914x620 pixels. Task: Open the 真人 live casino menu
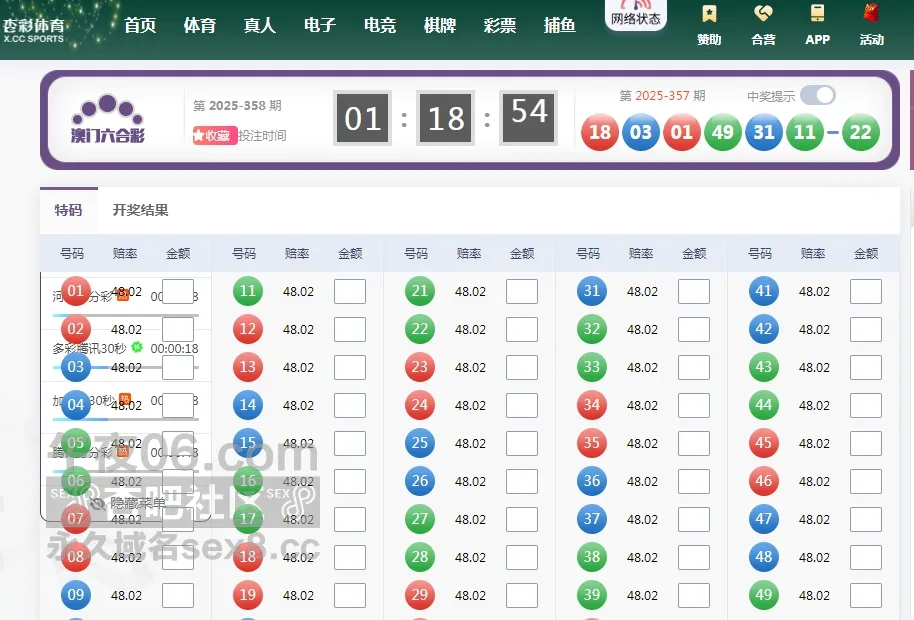coord(260,25)
